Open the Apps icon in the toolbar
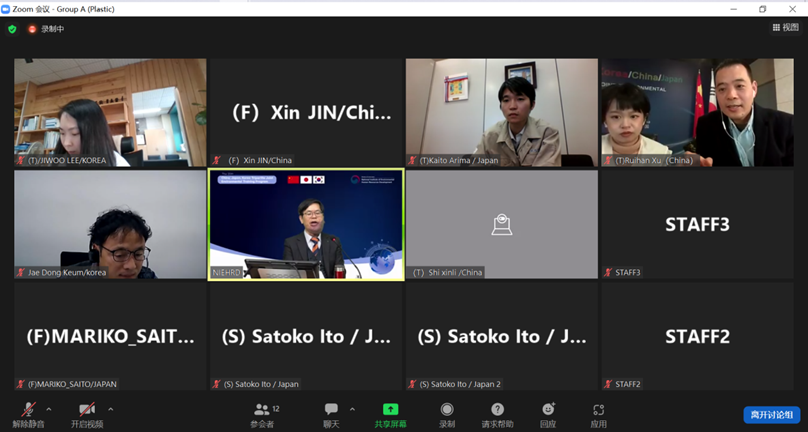This screenshot has height=432, width=808. [x=598, y=410]
